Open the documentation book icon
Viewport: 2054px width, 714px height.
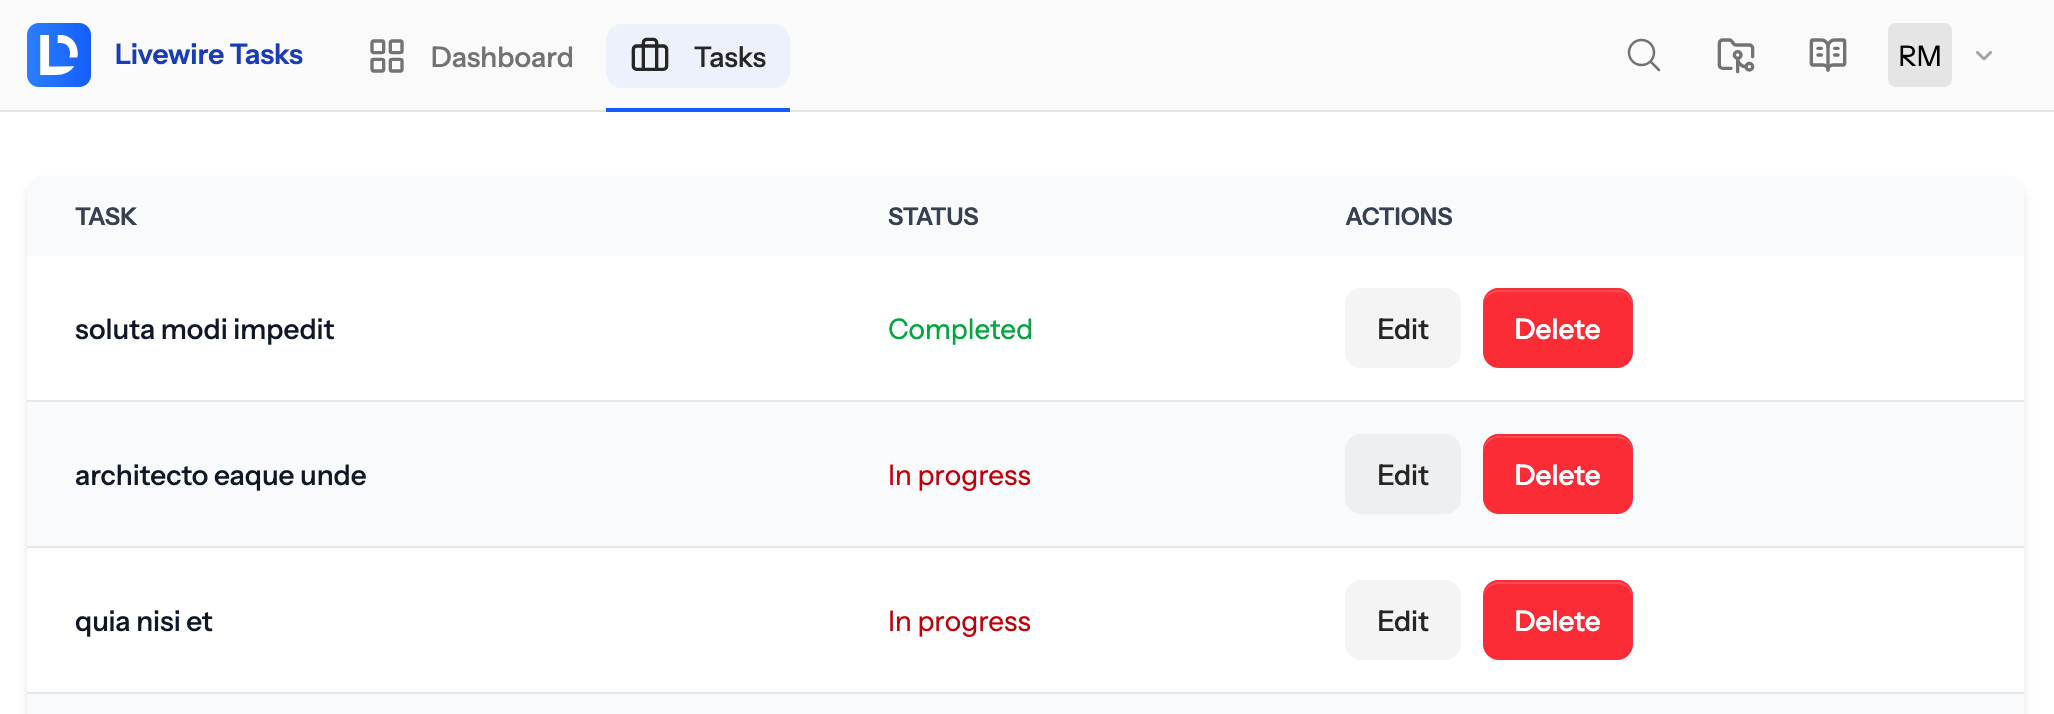pos(1827,55)
